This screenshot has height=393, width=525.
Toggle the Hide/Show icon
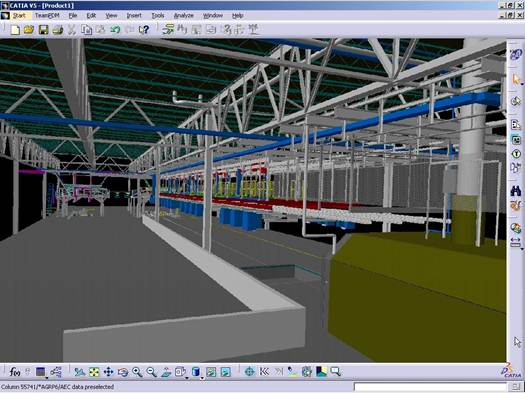click(x=211, y=372)
